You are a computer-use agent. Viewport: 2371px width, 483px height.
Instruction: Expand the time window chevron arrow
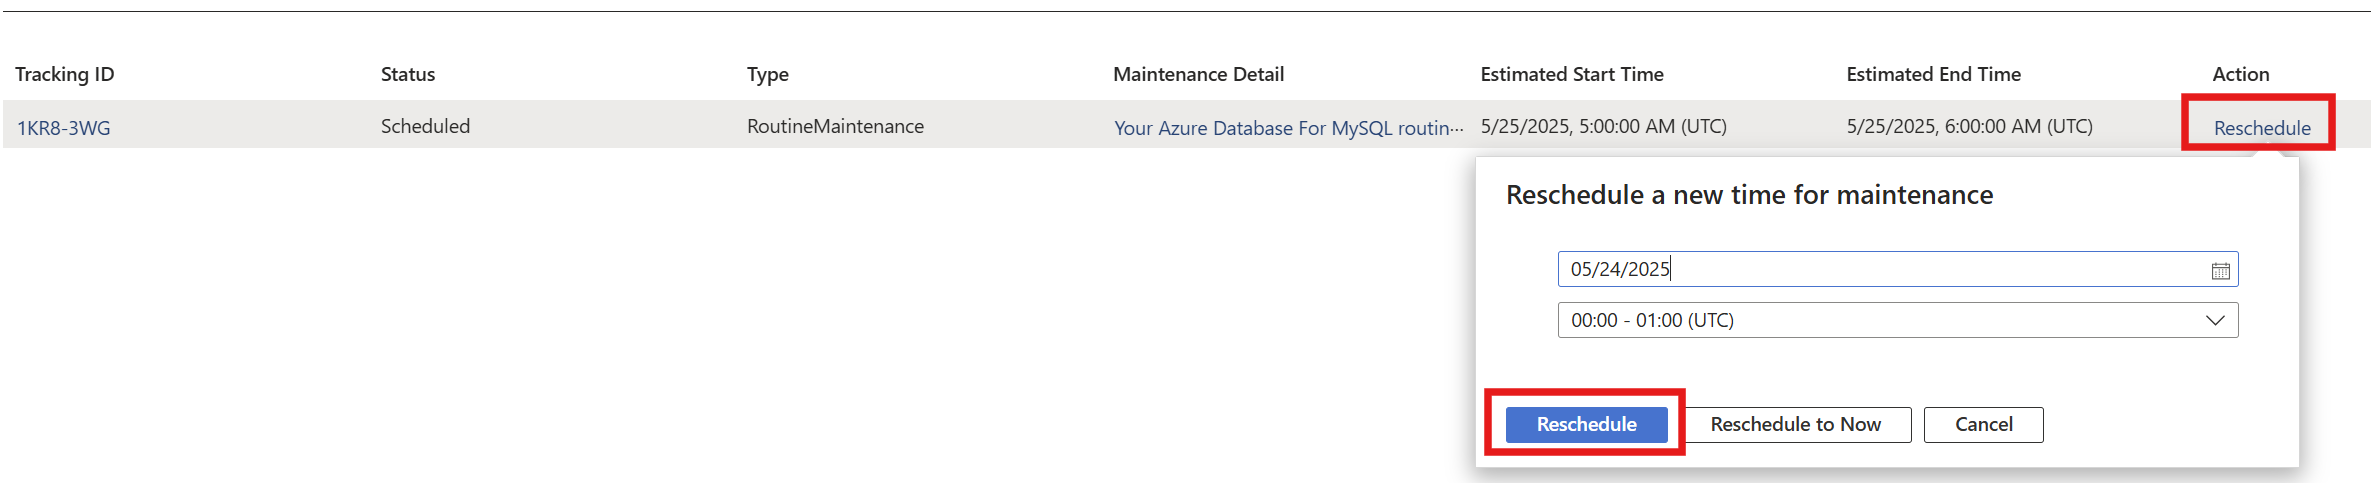point(2215,320)
